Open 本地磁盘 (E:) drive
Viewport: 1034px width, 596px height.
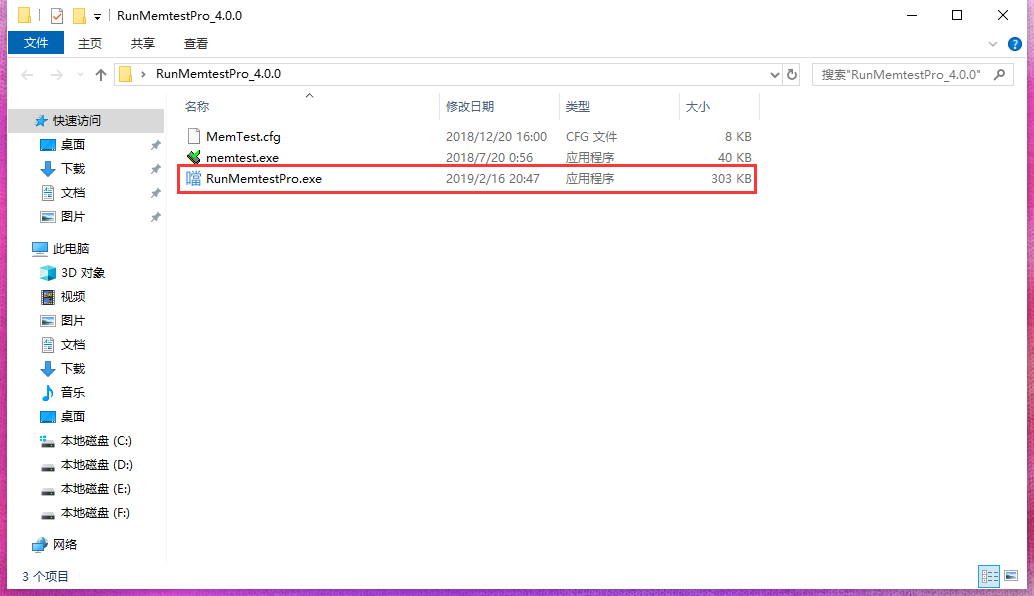click(x=96, y=489)
